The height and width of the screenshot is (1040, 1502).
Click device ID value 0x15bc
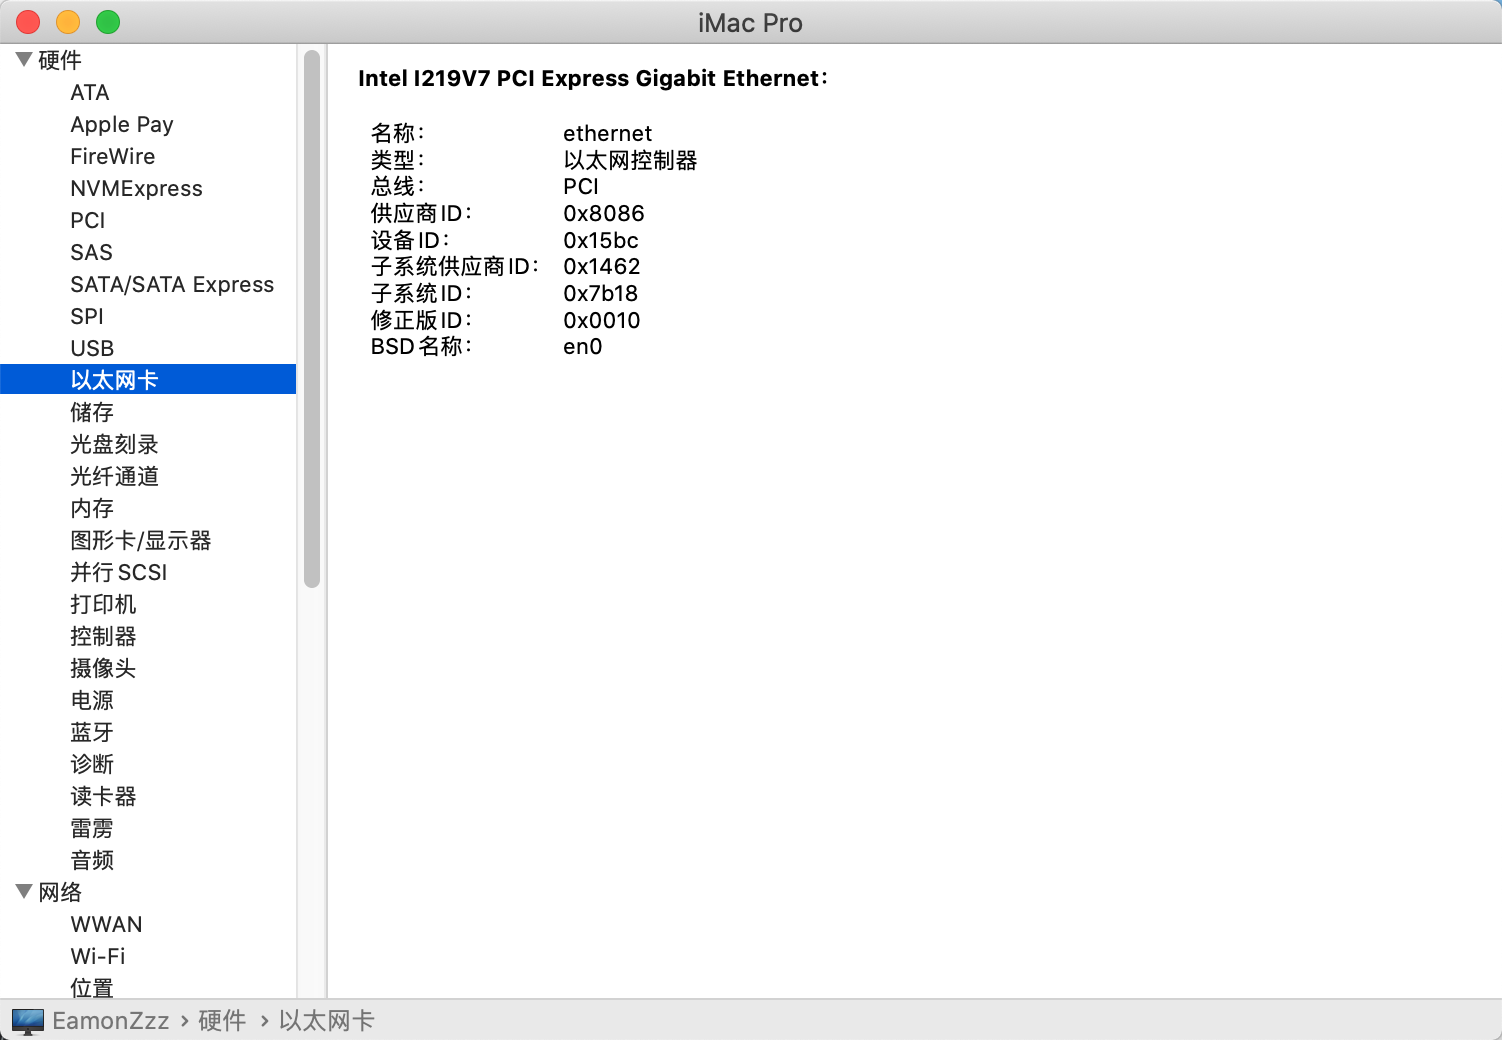coord(601,240)
